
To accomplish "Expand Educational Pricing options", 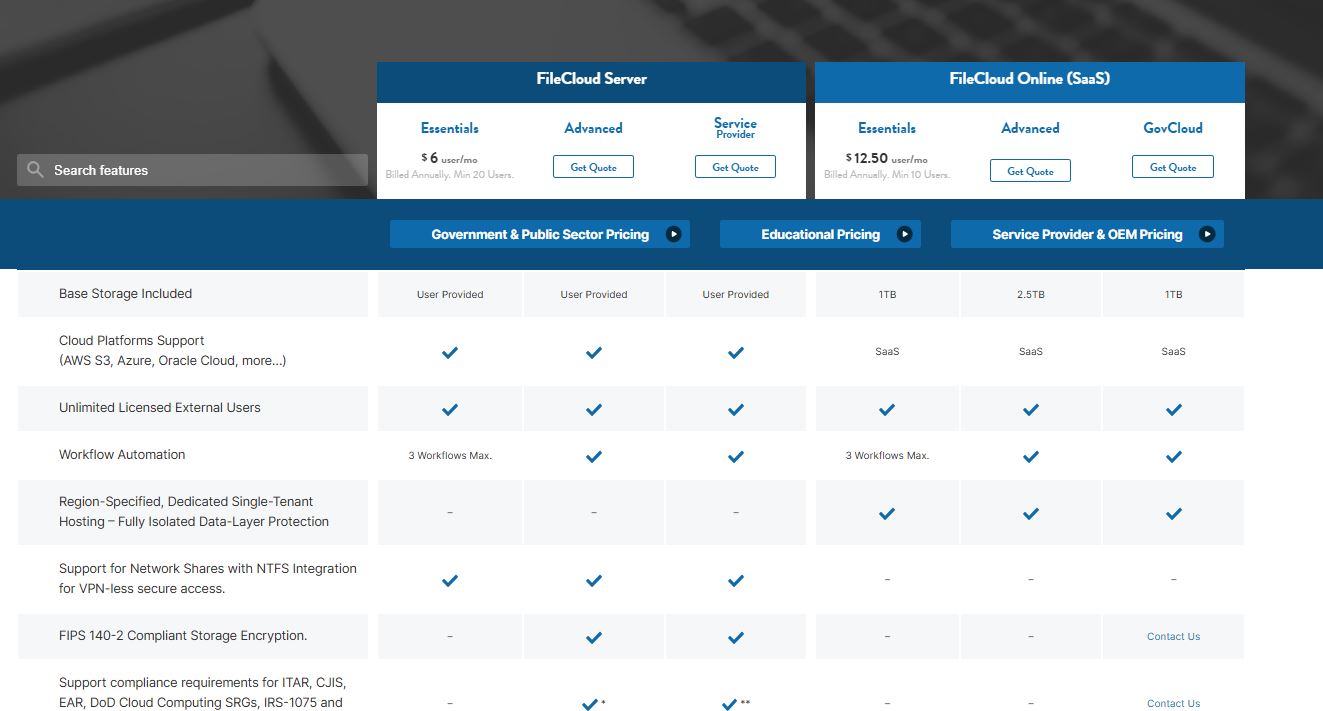I will click(820, 234).
